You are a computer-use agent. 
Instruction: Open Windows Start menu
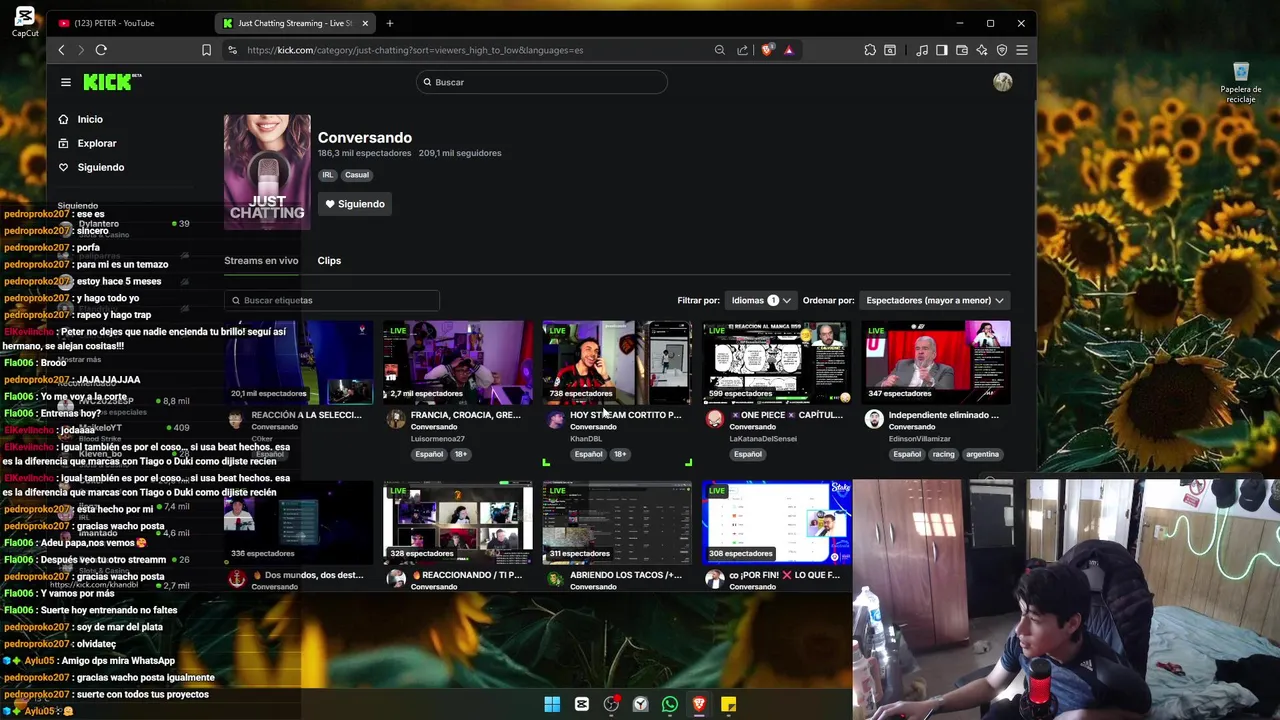[x=552, y=705]
